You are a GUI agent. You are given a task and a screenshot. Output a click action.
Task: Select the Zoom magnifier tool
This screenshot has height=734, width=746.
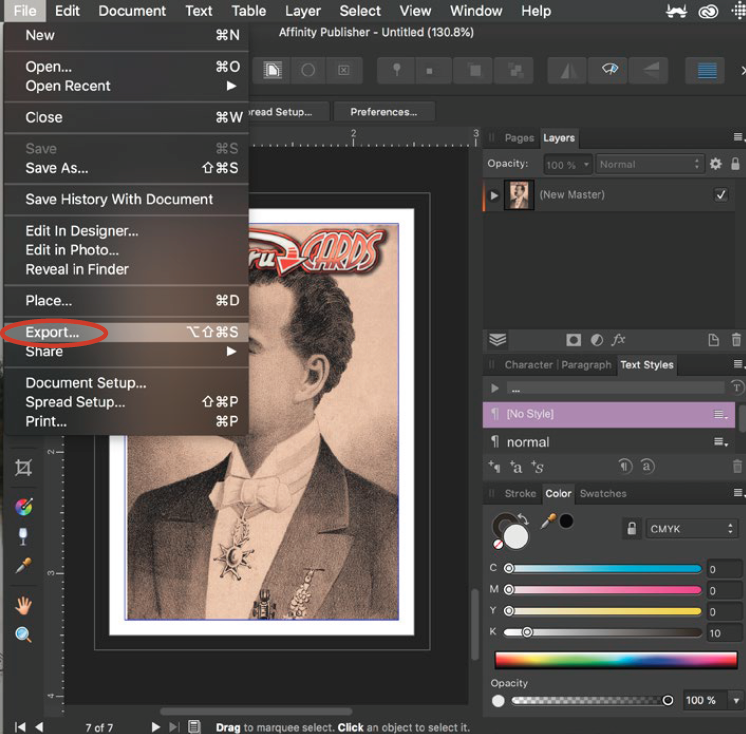[23, 635]
